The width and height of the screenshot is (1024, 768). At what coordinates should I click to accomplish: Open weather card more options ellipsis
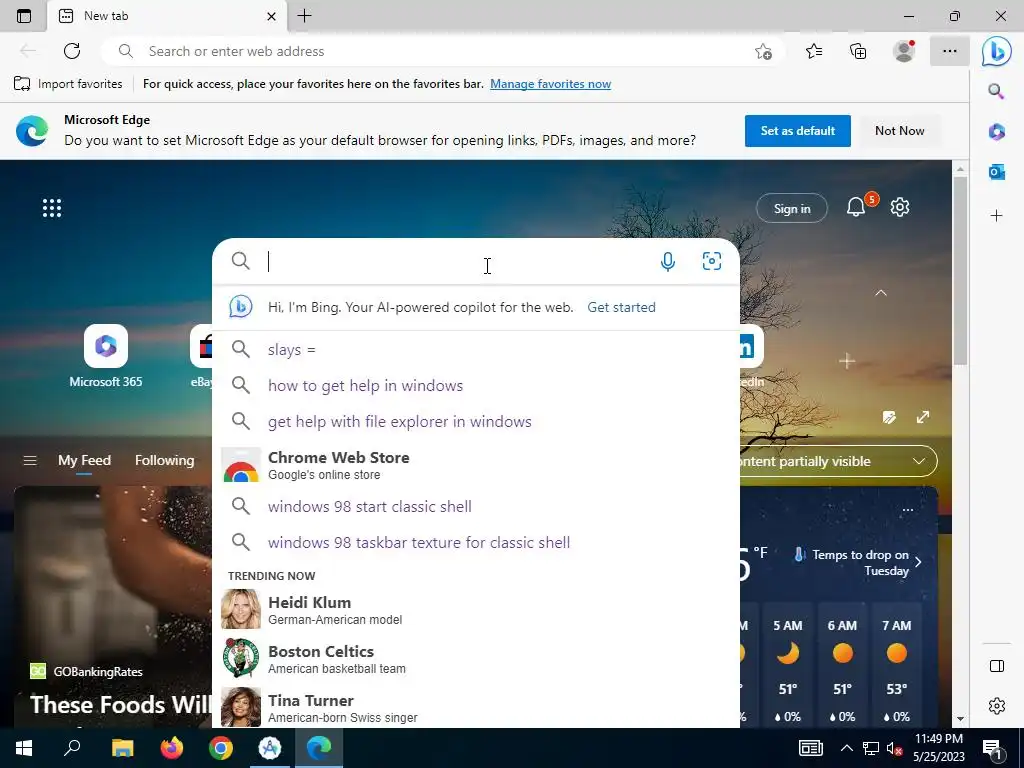coord(908,510)
